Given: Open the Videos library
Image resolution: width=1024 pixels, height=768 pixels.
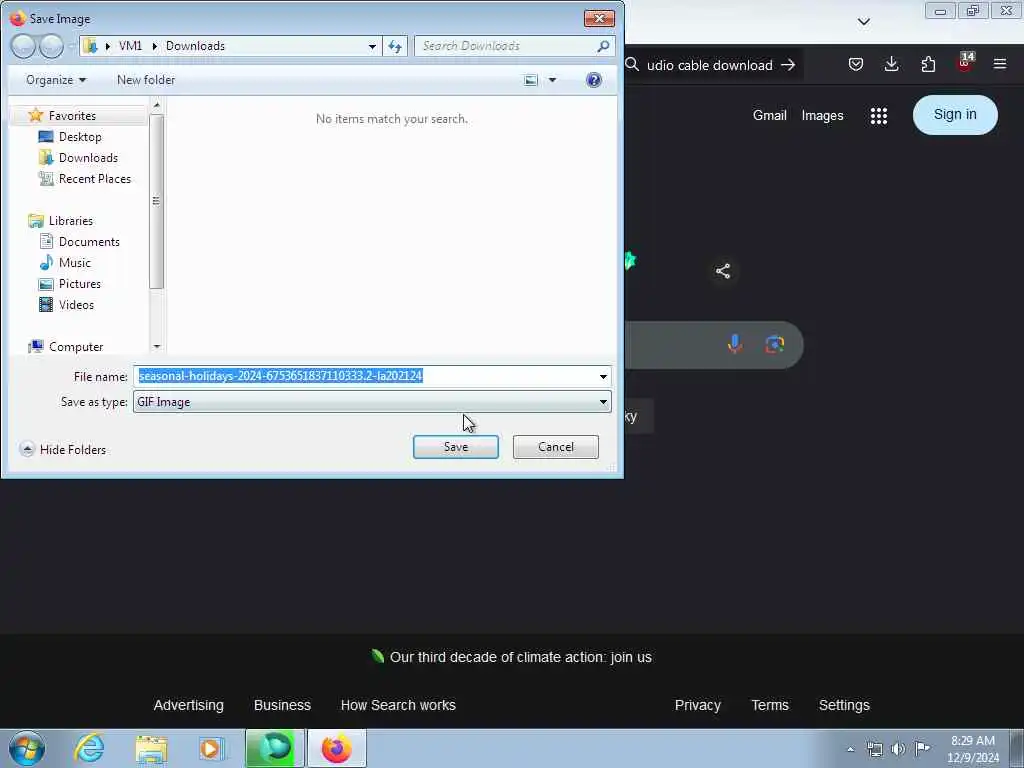Looking at the screenshot, I should (x=76, y=304).
